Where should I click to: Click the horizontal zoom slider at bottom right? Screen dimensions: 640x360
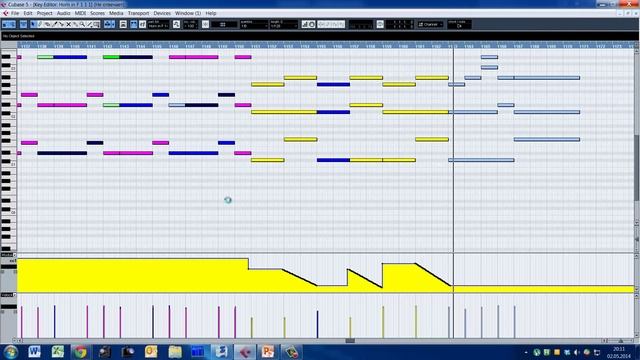(620, 340)
